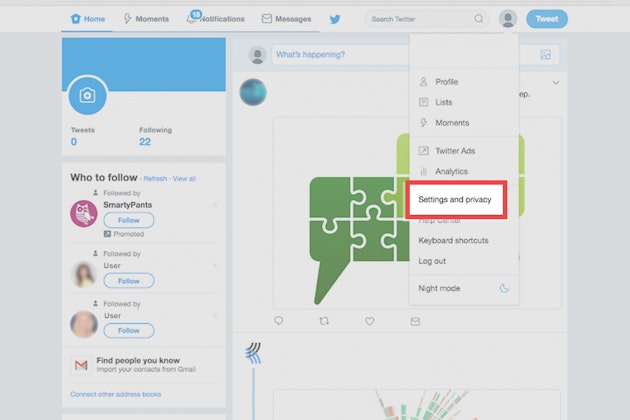This screenshot has width=630, height=420.
Task: Click the Tweet button
Action: pyautogui.click(x=547, y=19)
